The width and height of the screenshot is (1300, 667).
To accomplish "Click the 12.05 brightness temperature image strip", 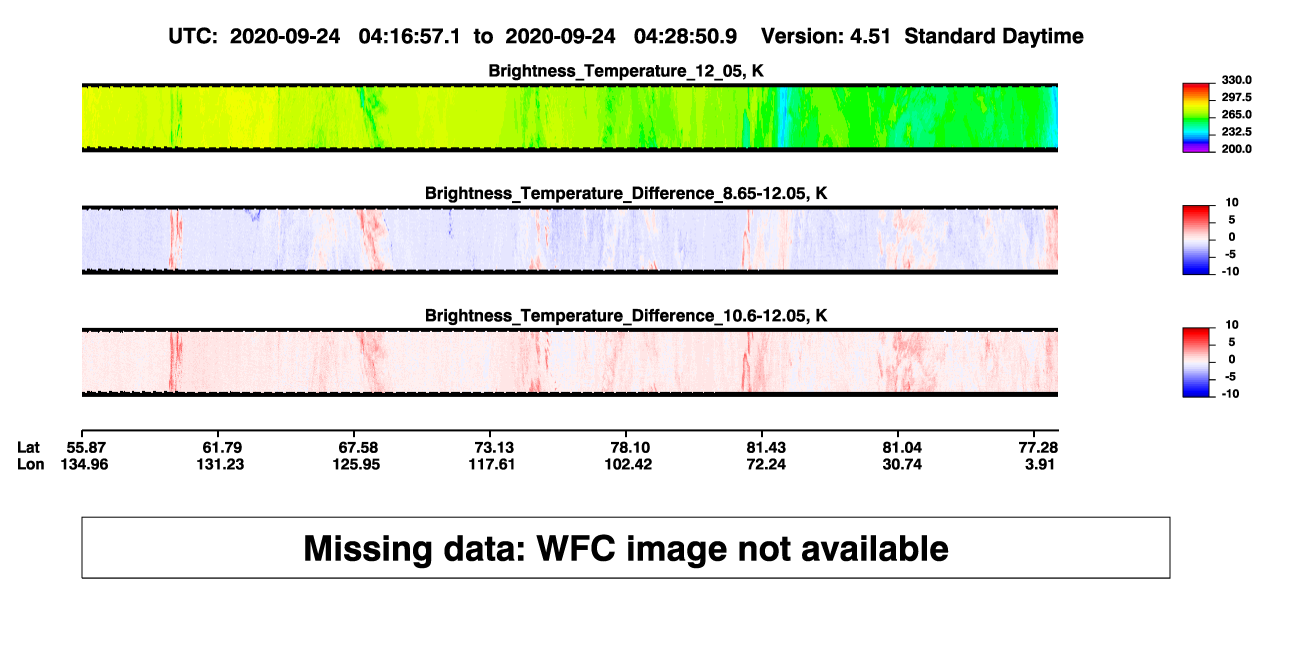I will pos(569,117).
